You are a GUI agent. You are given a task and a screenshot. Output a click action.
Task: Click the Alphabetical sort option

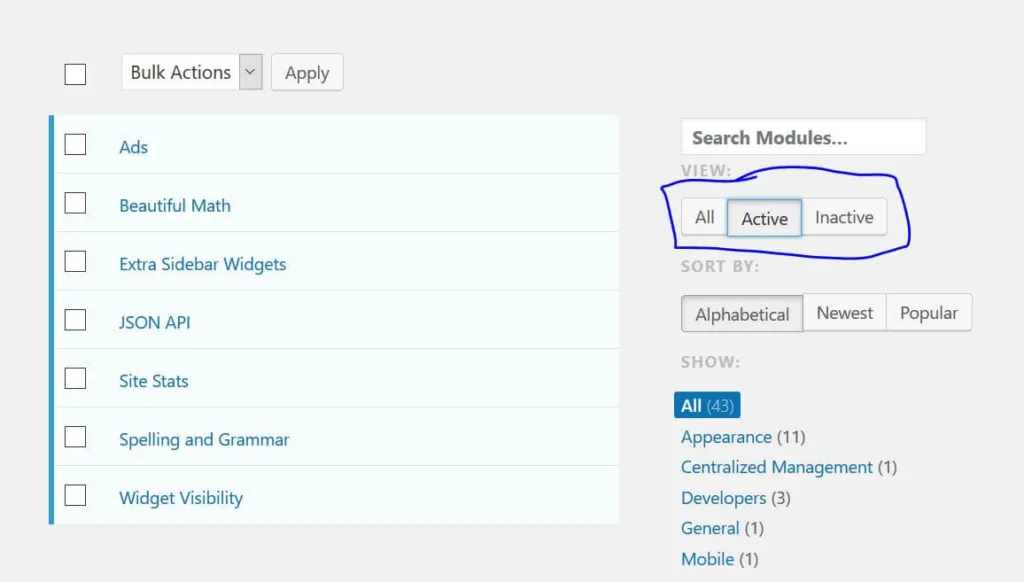[x=741, y=313]
